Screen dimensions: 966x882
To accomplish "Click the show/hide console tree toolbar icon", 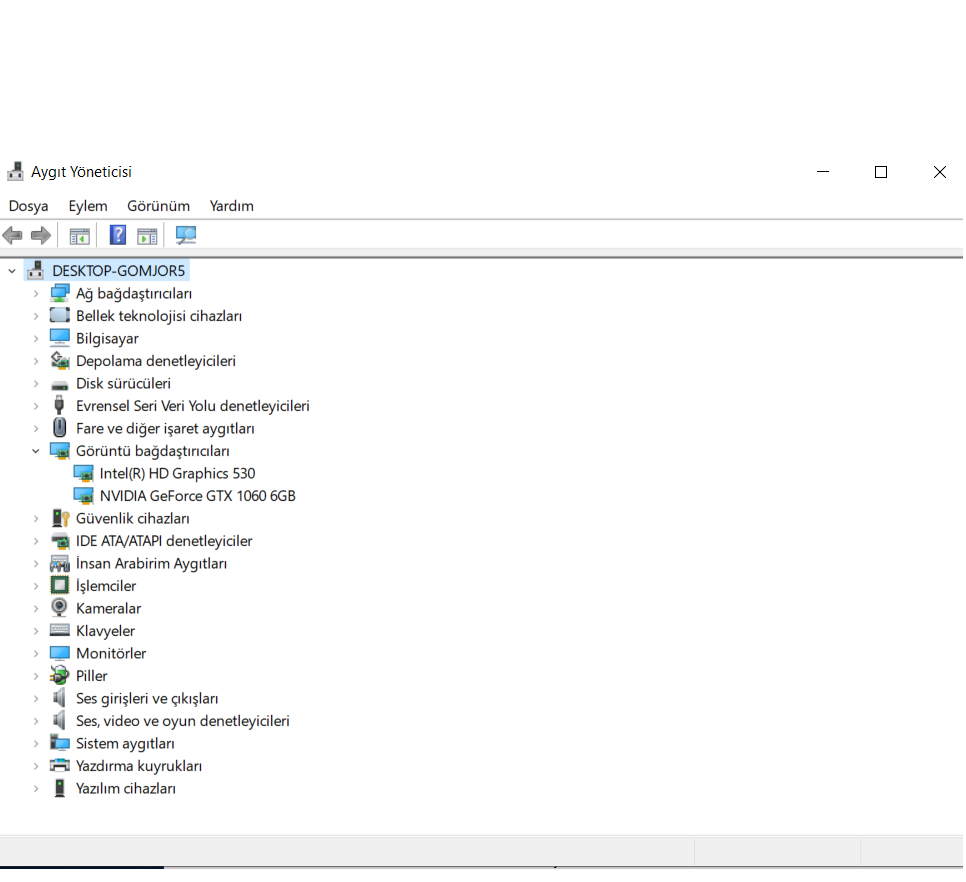I will pyautogui.click(x=79, y=236).
